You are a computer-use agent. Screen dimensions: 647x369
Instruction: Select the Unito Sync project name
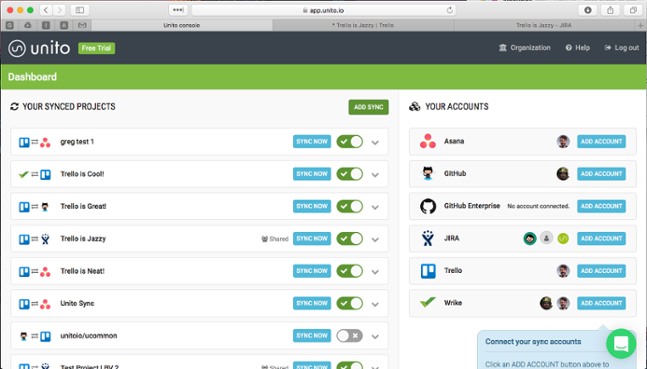click(x=77, y=303)
